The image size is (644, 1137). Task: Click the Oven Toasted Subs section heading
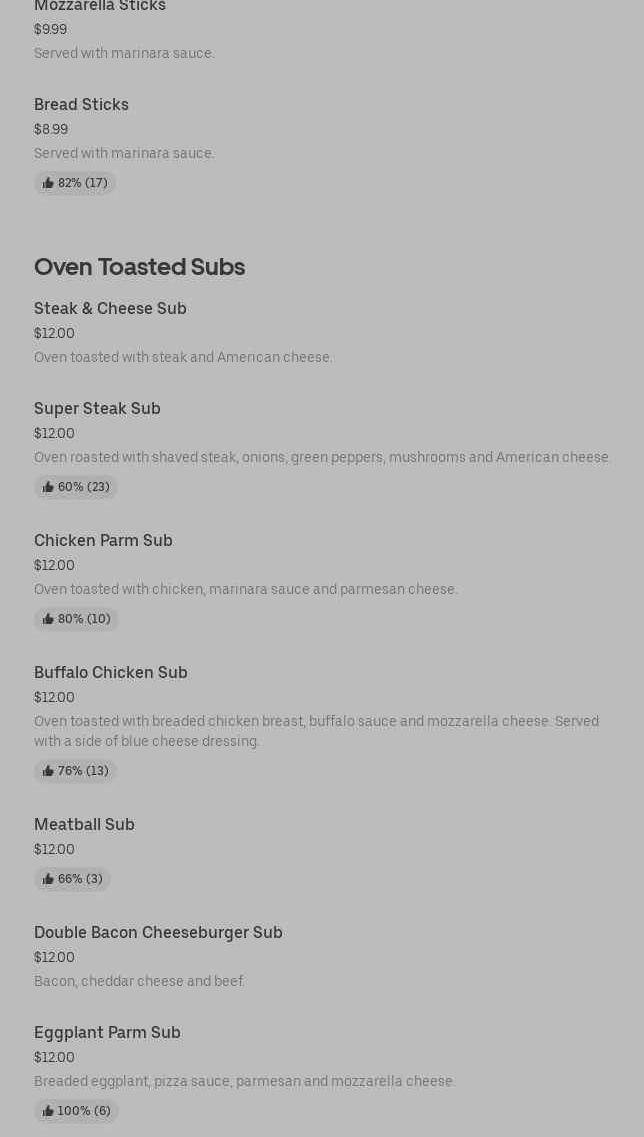[139, 266]
